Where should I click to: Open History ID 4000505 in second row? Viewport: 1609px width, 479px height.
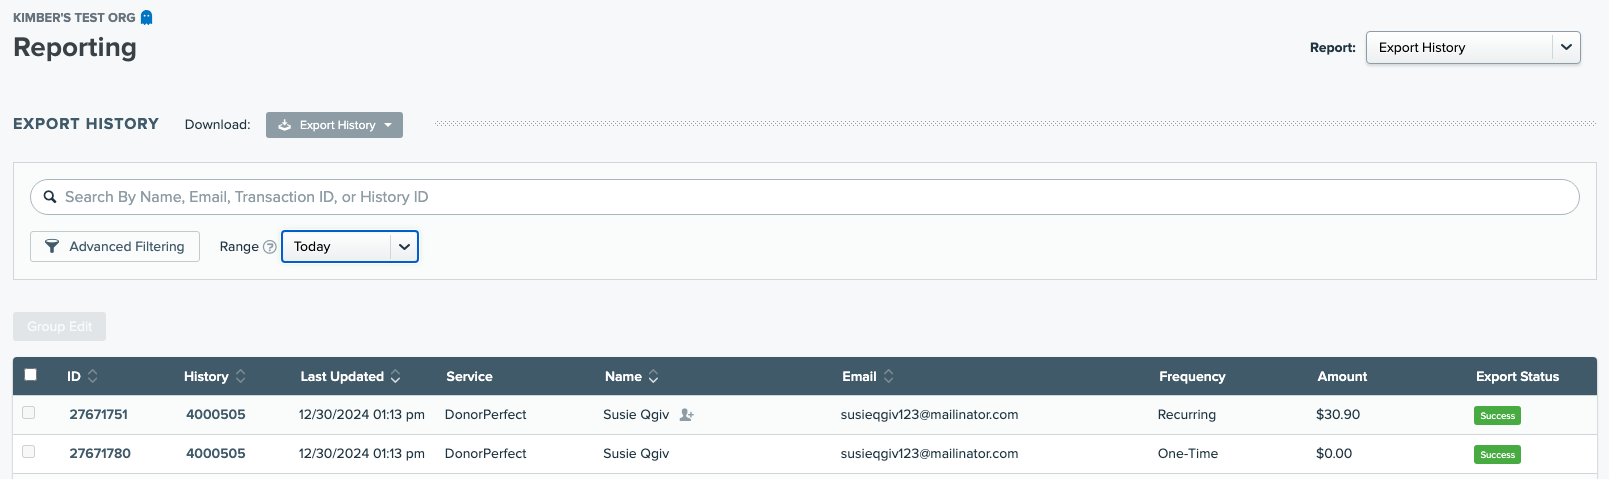[215, 453]
